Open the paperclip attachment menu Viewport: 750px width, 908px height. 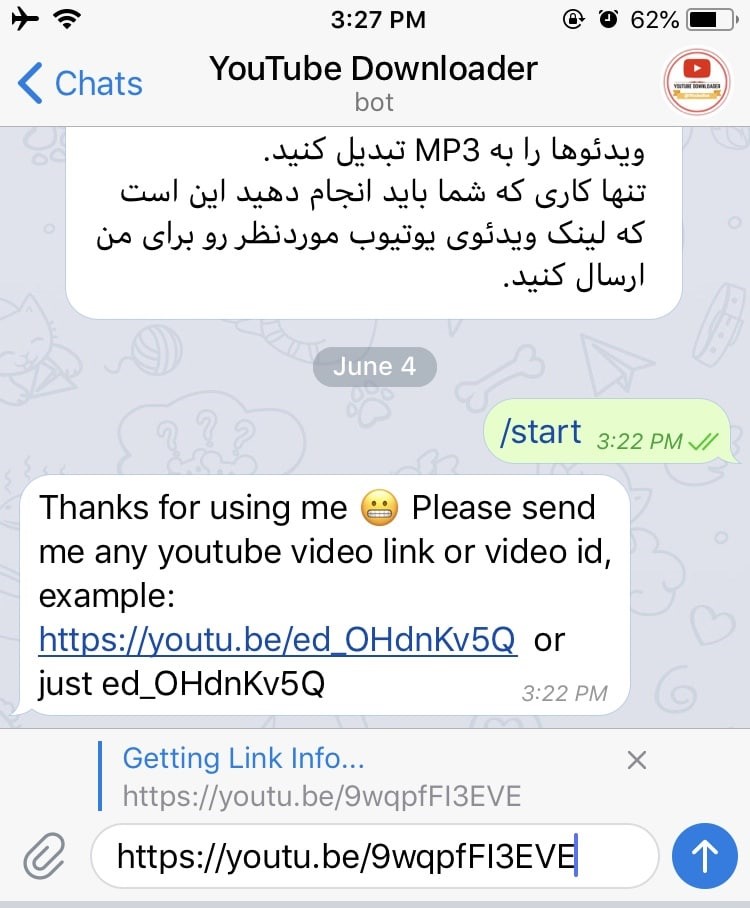45,855
